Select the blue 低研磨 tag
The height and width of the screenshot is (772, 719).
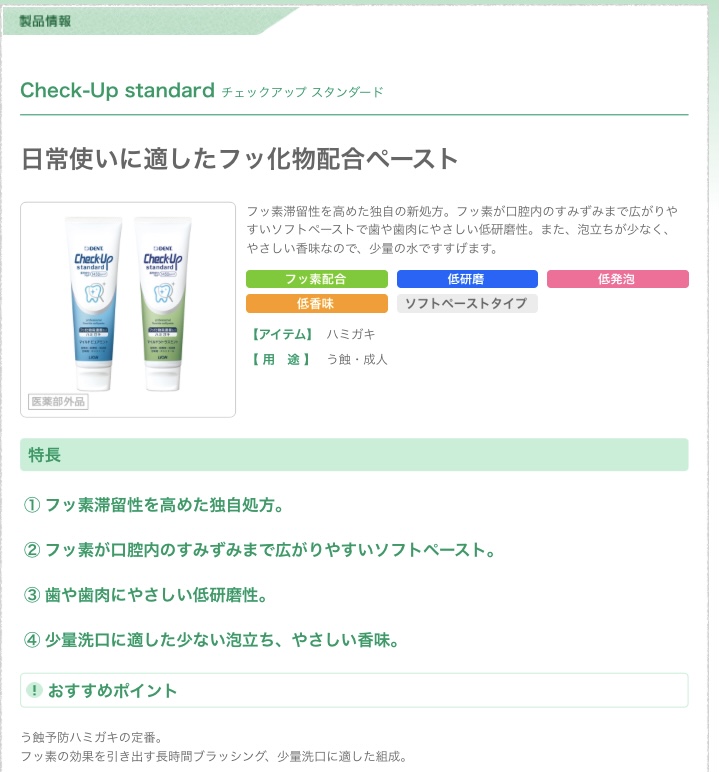pos(467,279)
